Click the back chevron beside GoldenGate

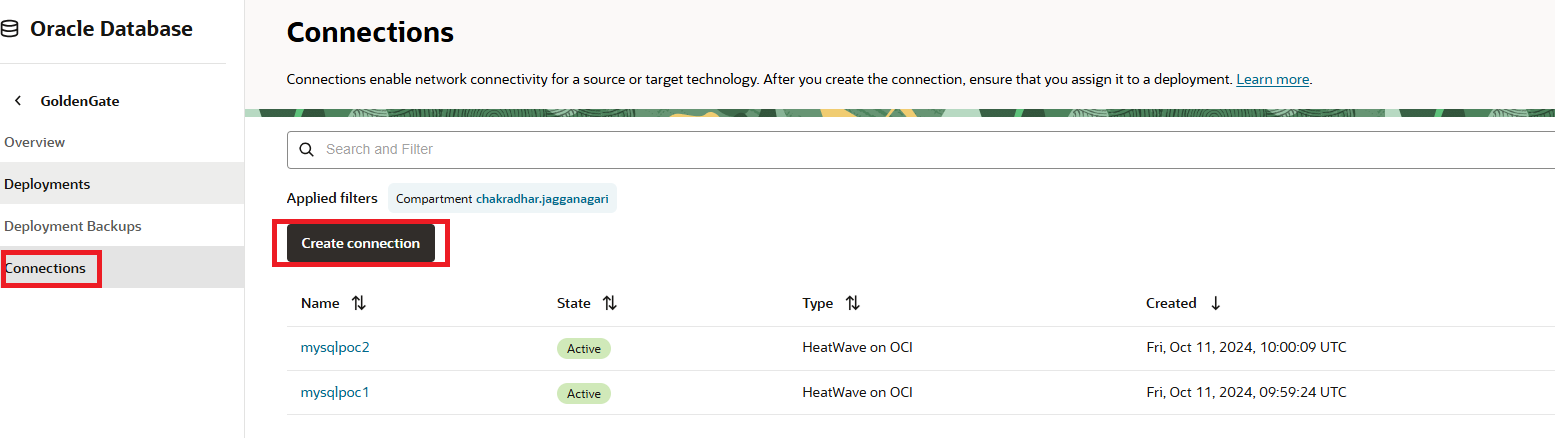pyautogui.click(x=18, y=101)
